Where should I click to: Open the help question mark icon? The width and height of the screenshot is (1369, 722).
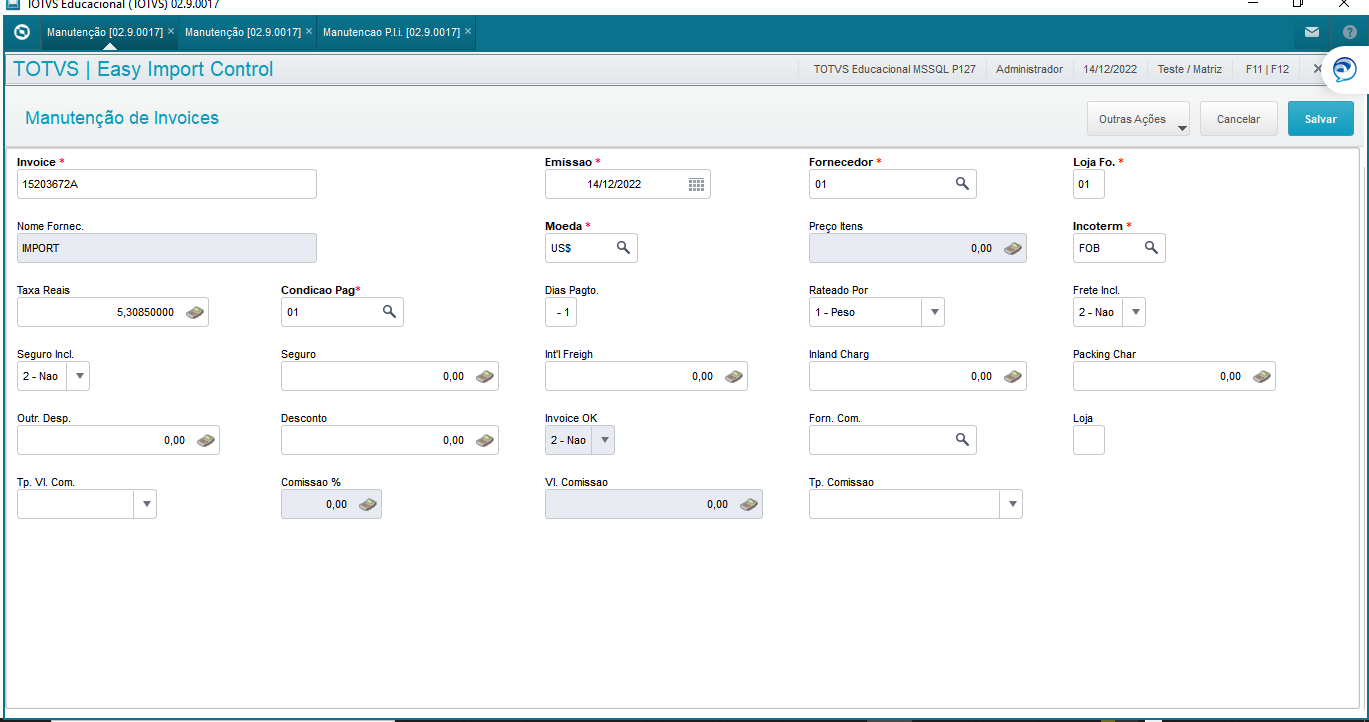pos(1350,32)
